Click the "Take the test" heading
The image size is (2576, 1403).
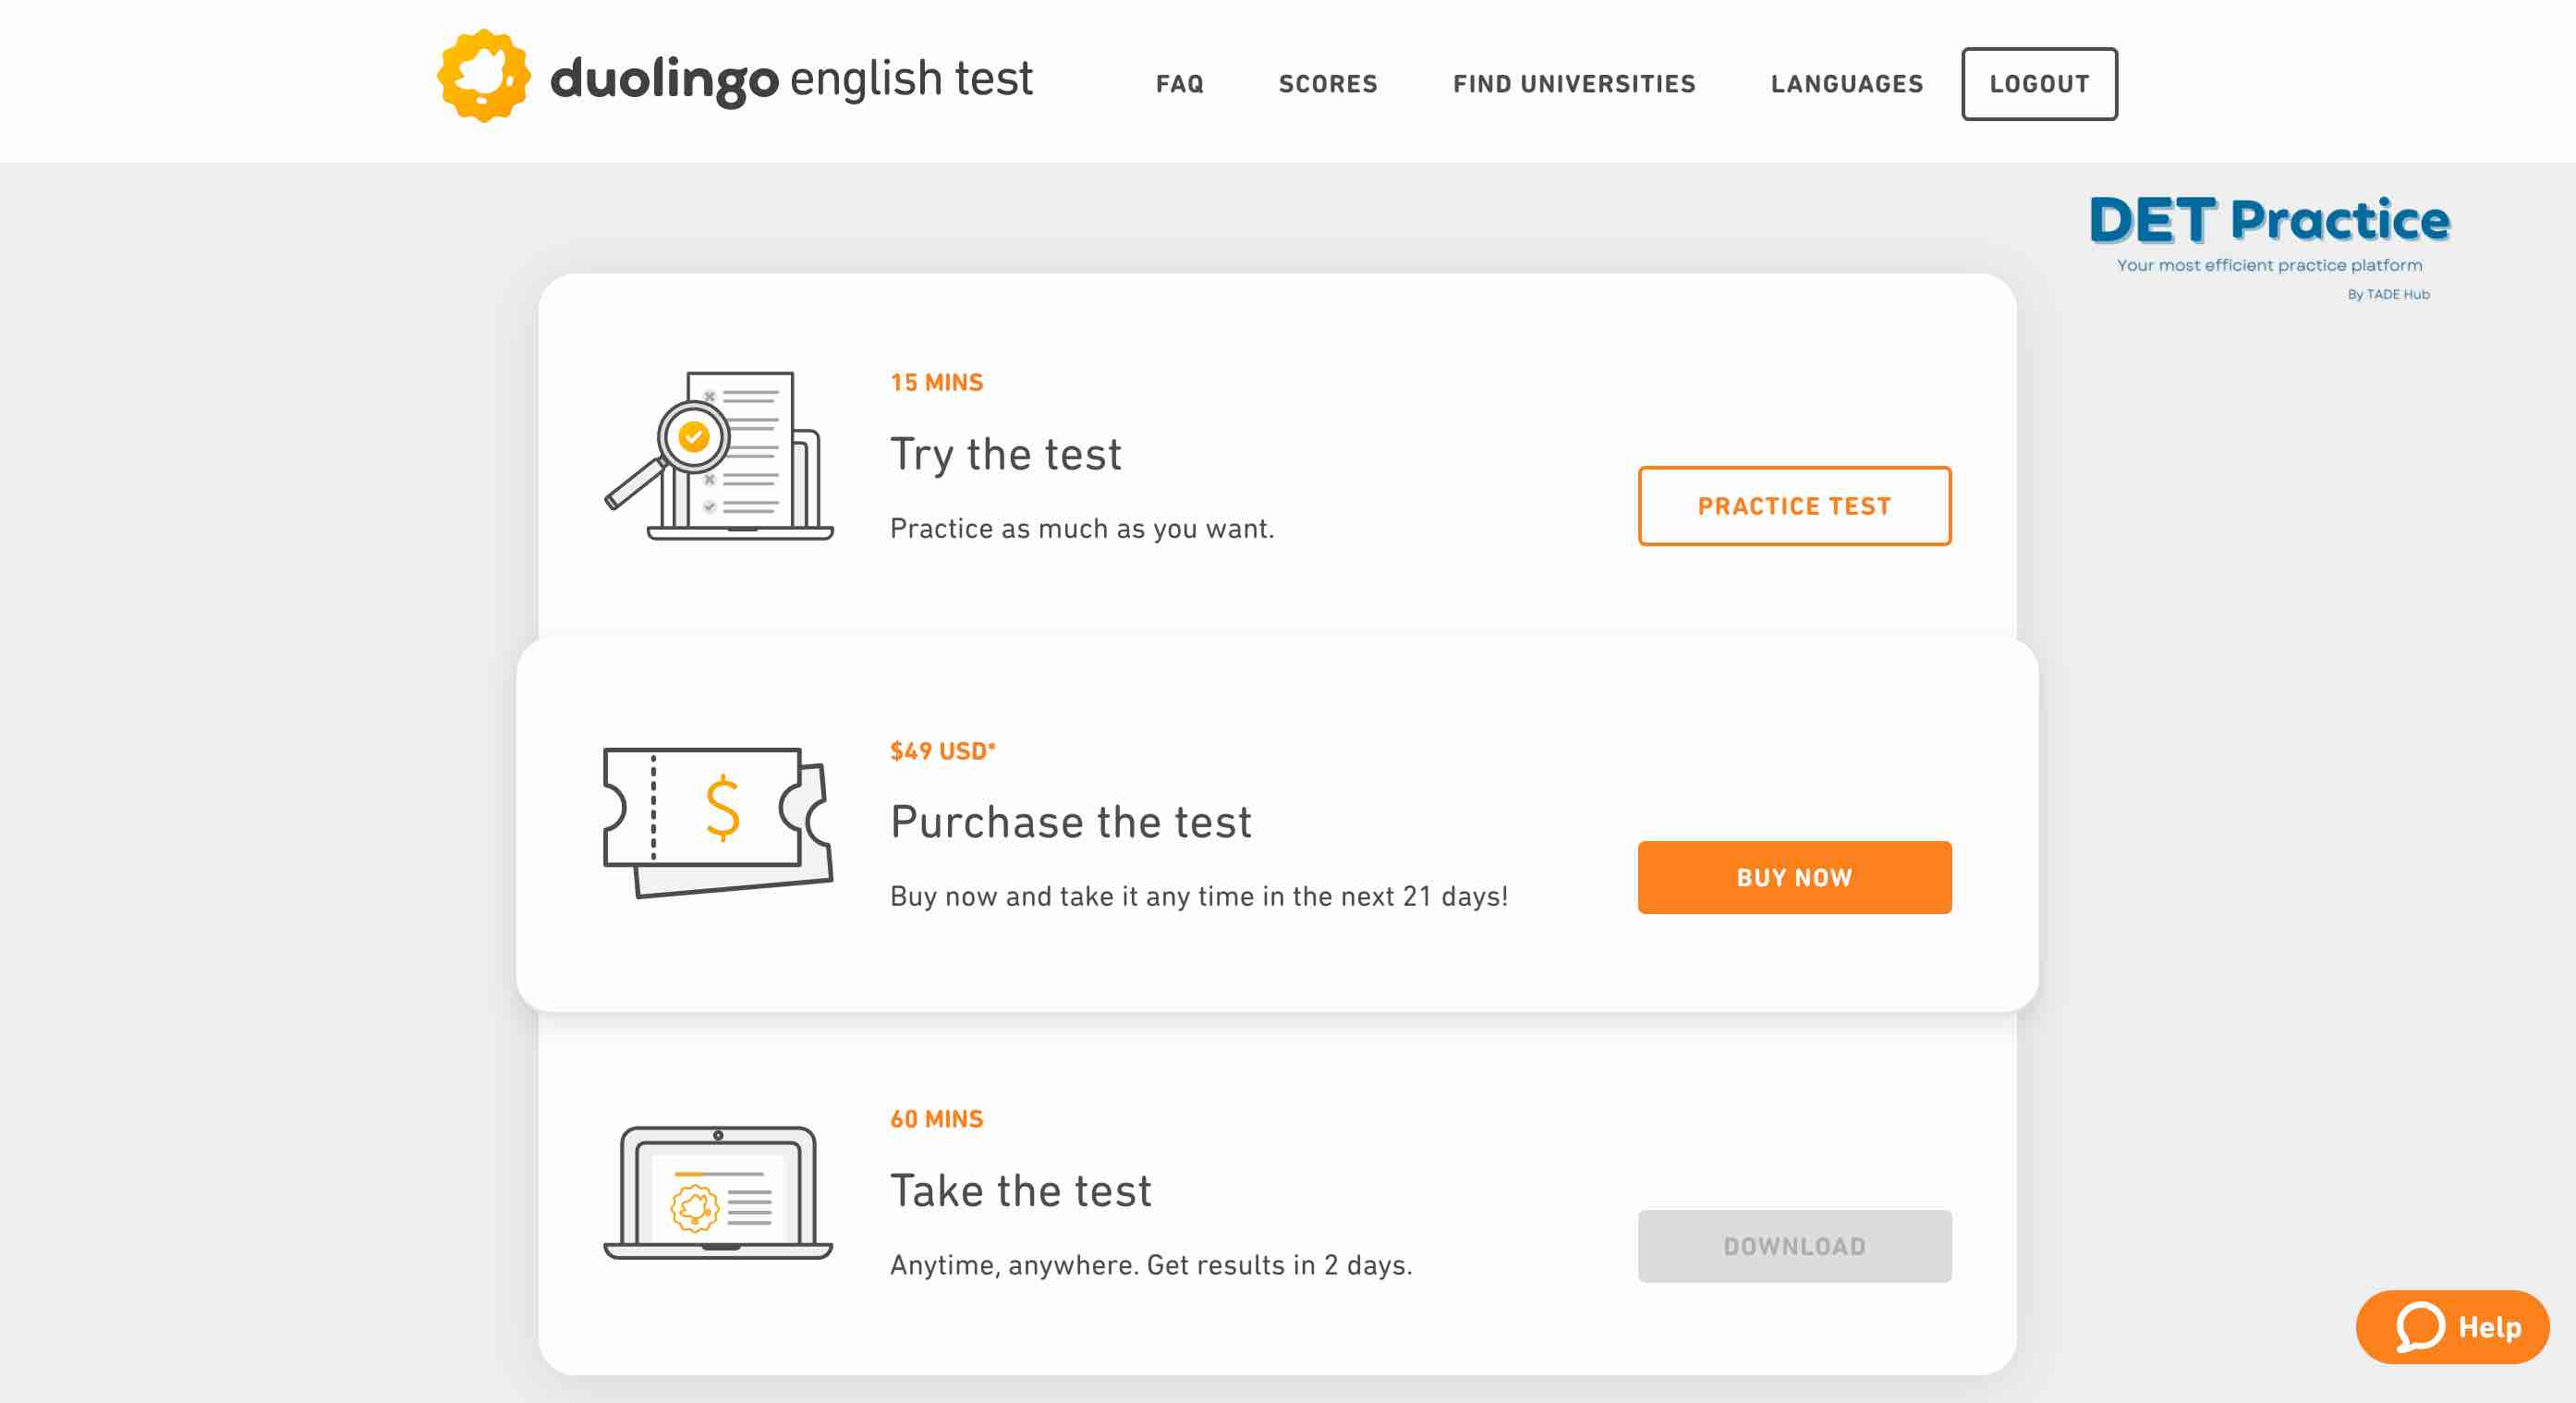tap(1021, 1191)
